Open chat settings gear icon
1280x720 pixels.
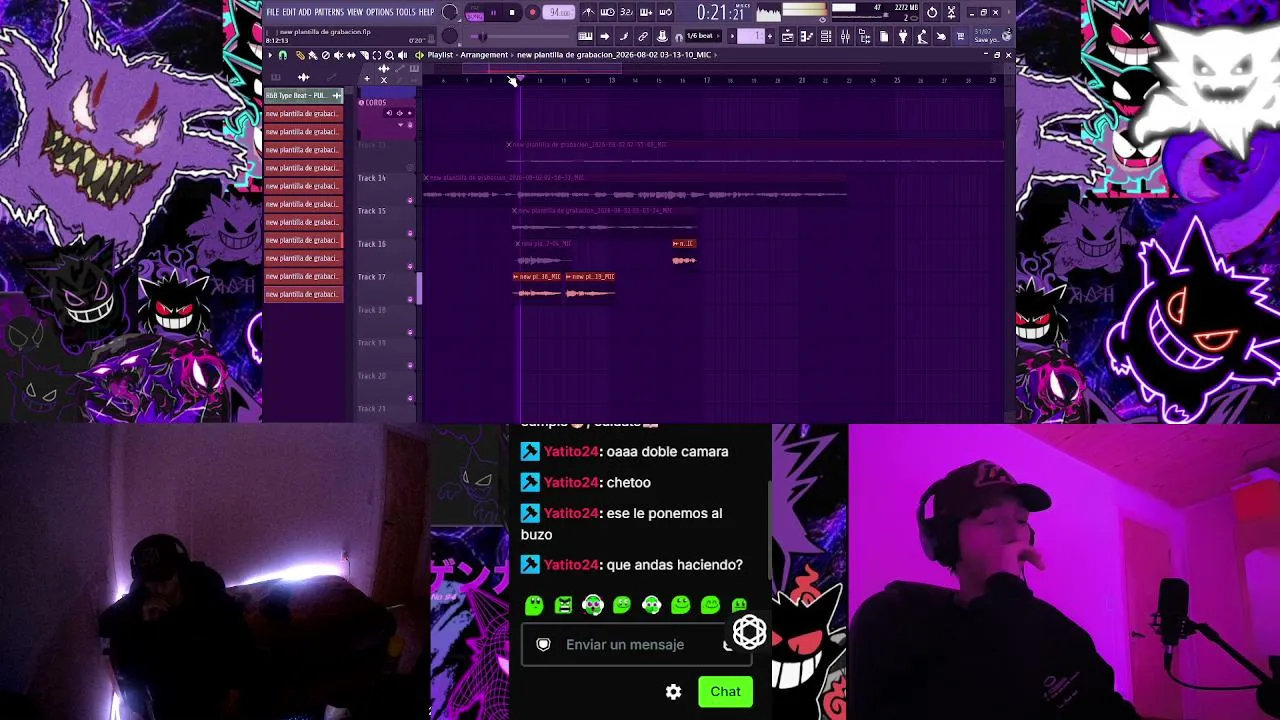tap(674, 692)
